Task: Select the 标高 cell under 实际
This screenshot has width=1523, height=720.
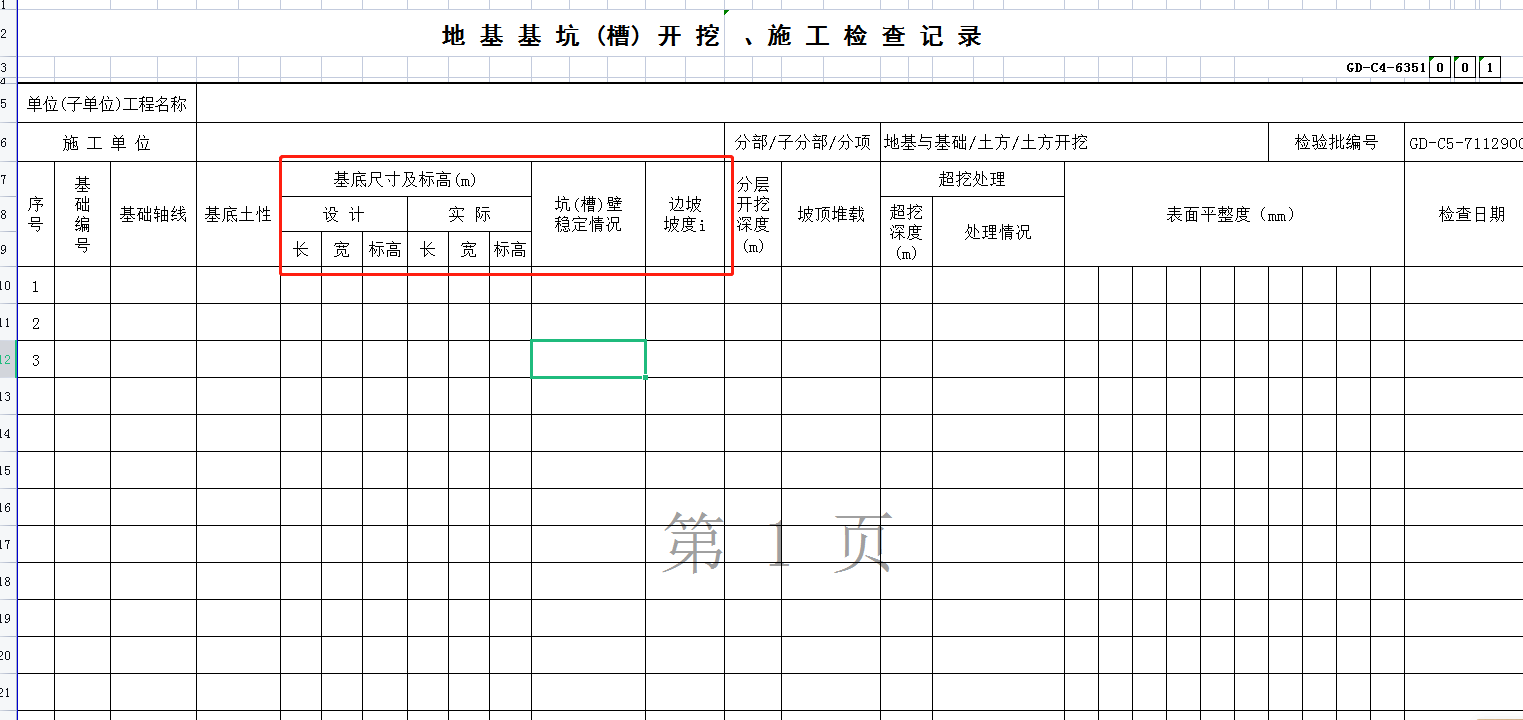Action: [510, 250]
